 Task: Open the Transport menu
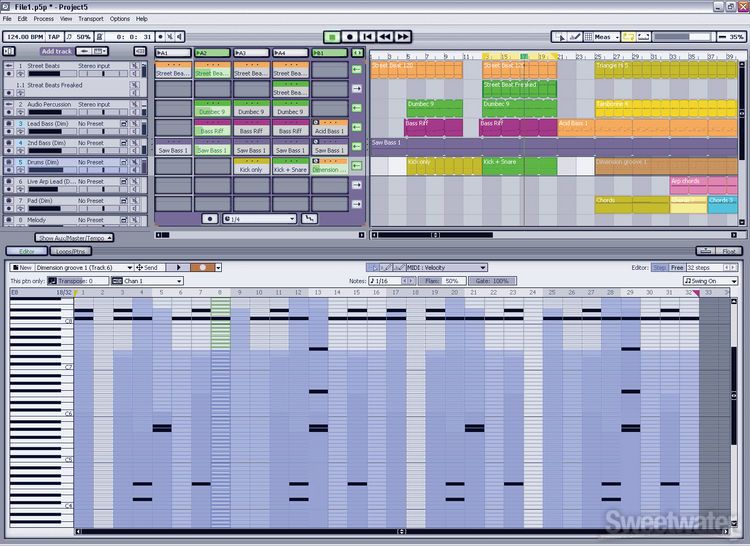(90, 19)
